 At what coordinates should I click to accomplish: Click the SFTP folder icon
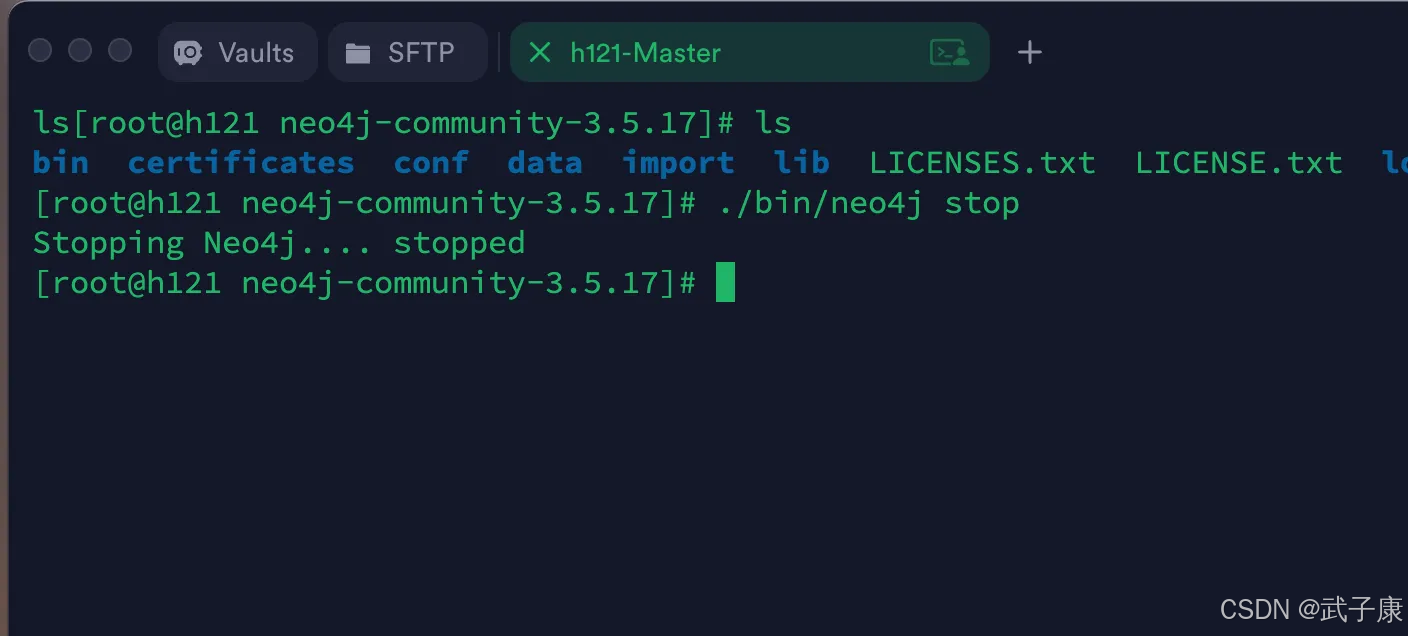point(358,53)
